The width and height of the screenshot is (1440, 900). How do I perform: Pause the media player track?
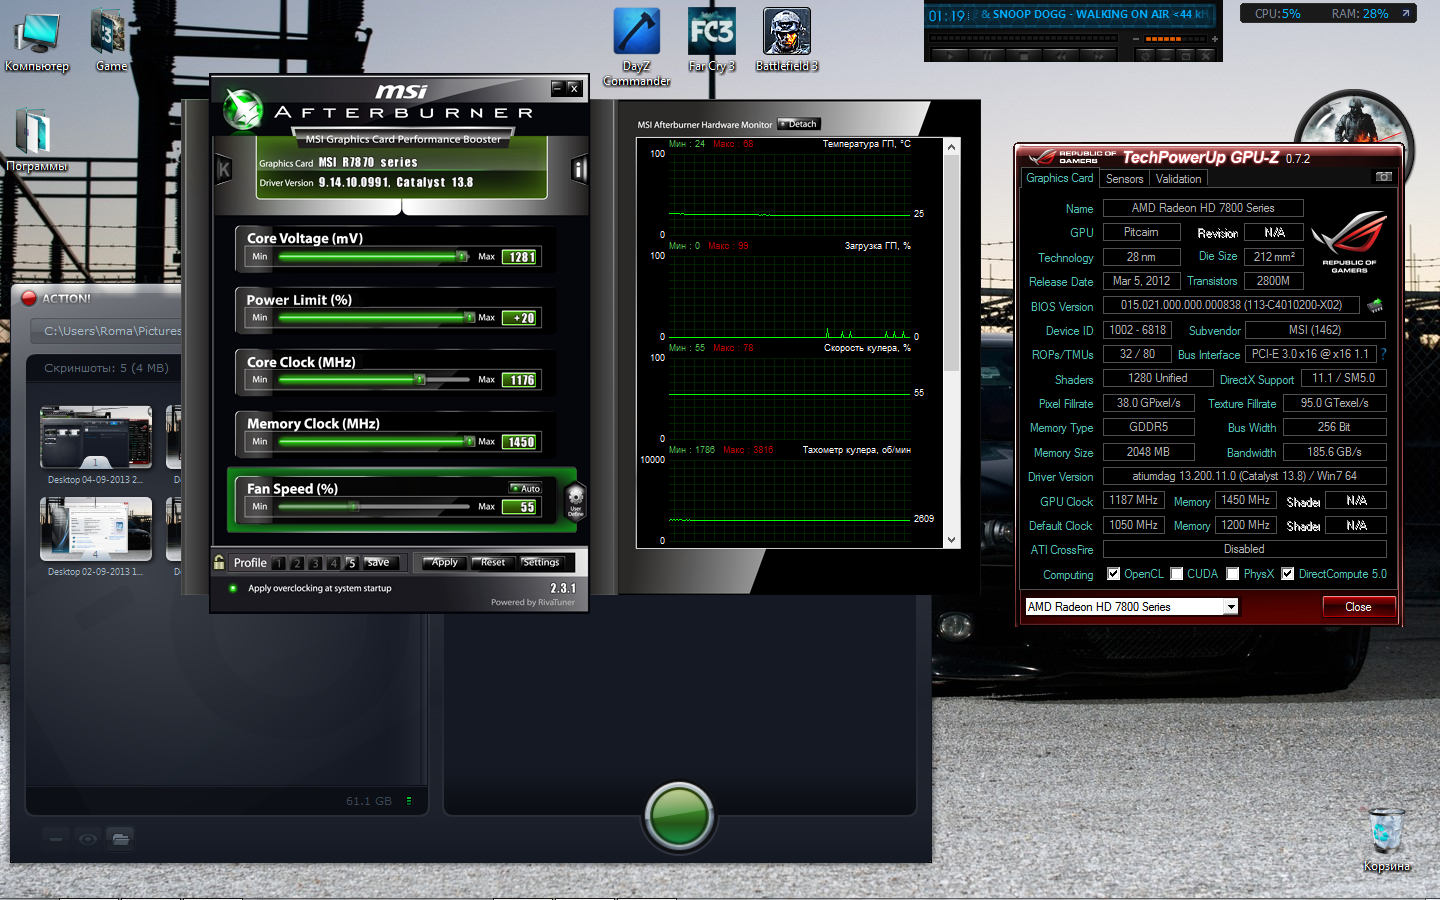click(987, 56)
